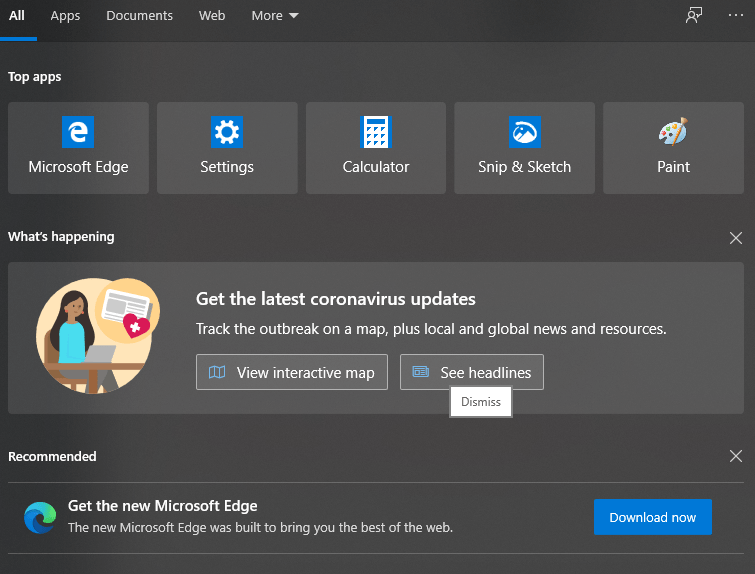Click View interactive map button
The width and height of the screenshot is (755, 574).
(291, 372)
